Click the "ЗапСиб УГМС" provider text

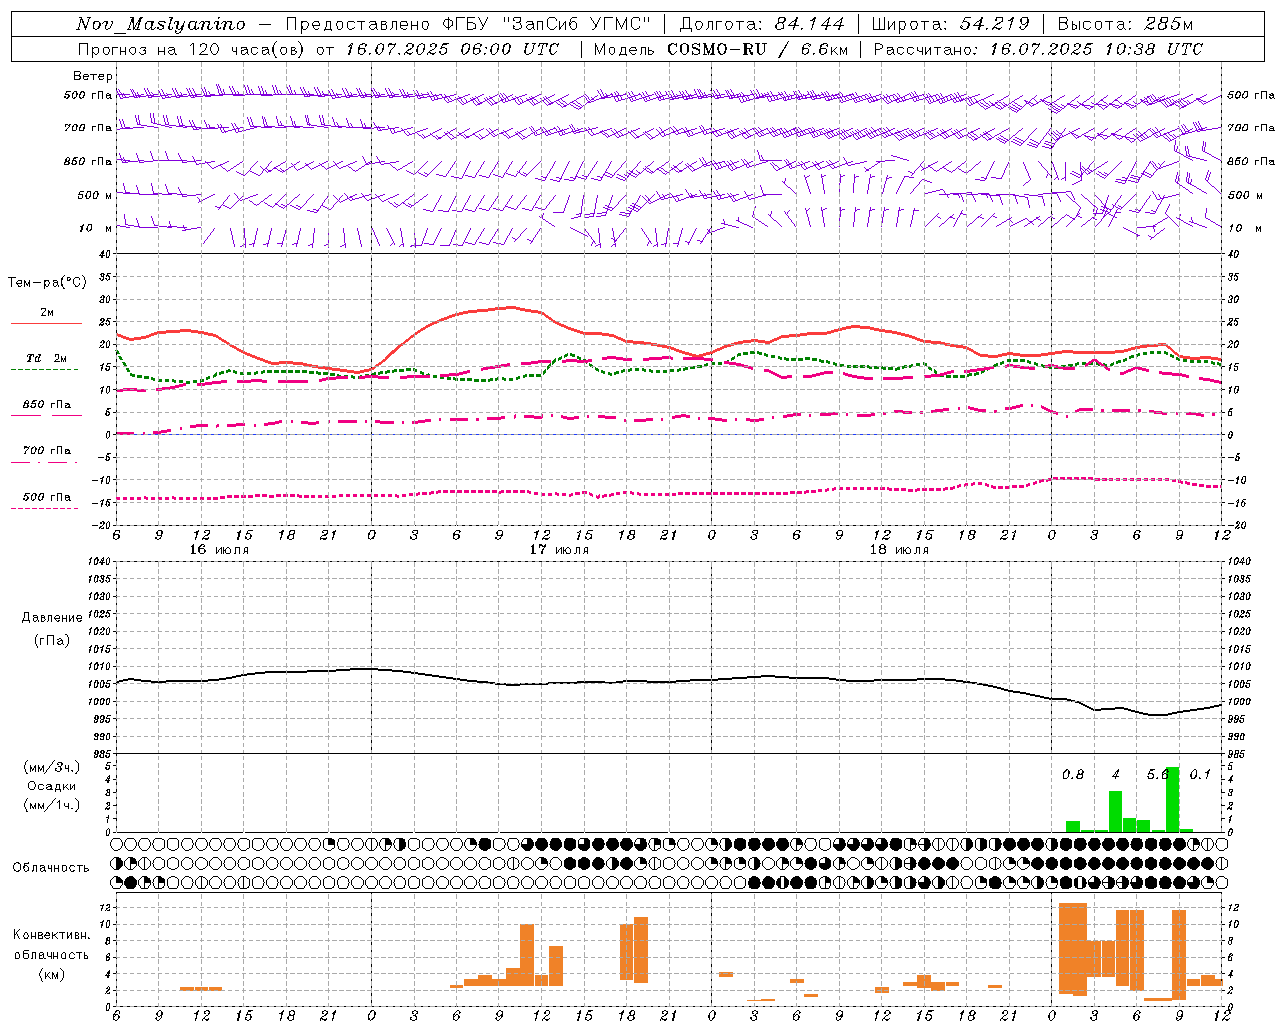pyautogui.click(x=579, y=24)
